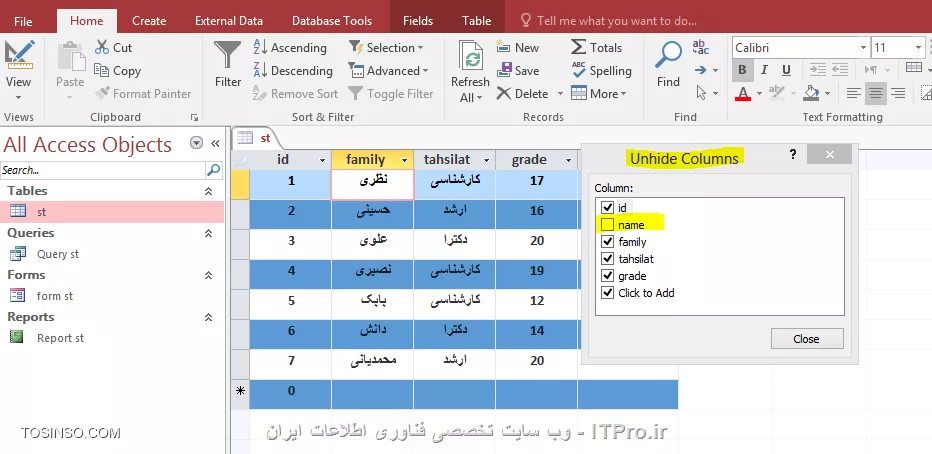932x454 pixels.
Task: Switch to the Table tab
Action: (x=477, y=21)
